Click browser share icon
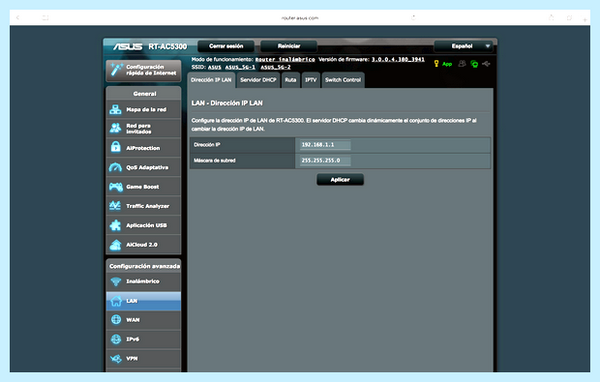 pos(551,18)
